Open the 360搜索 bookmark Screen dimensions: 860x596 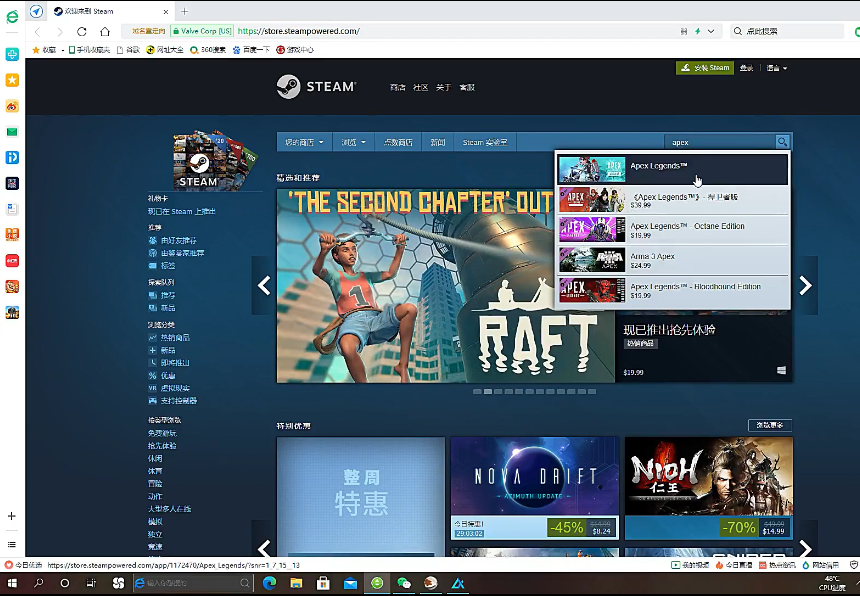pos(208,49)
